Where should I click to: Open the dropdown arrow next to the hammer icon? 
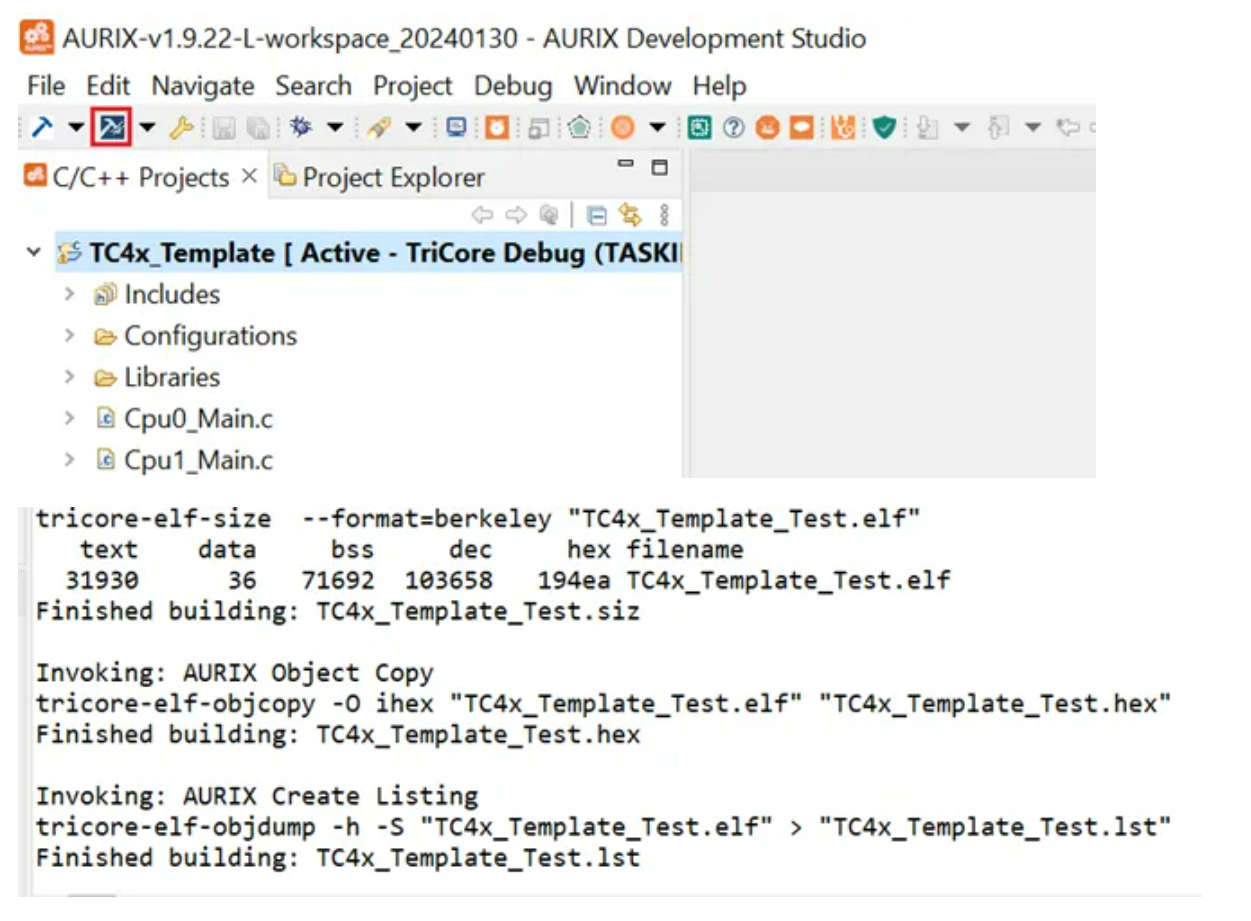(76, 127)
